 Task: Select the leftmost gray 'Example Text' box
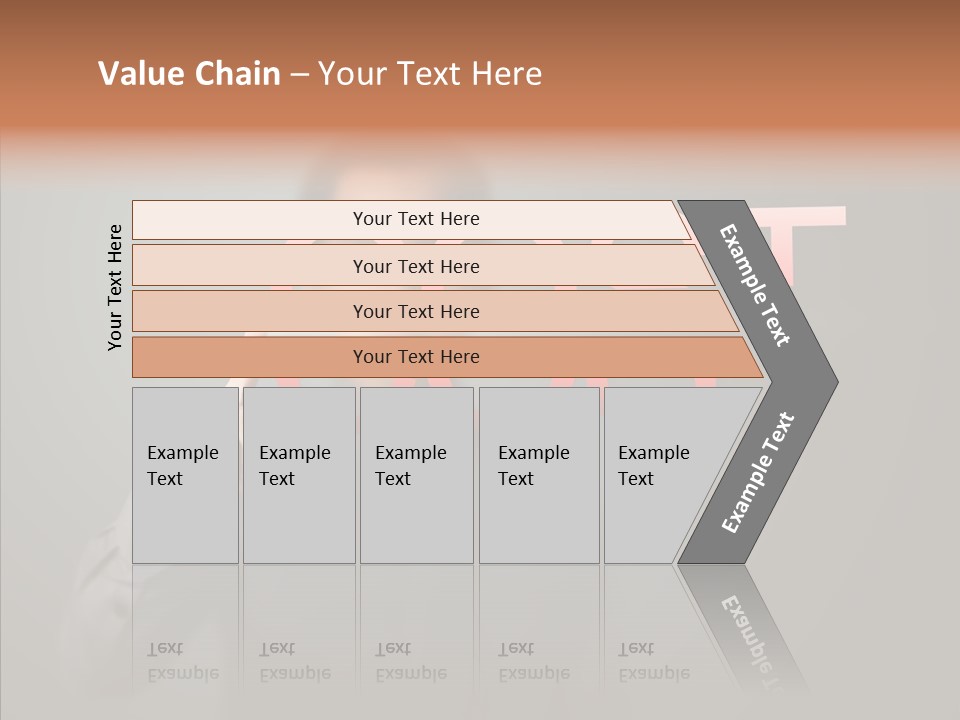point(185,475)
